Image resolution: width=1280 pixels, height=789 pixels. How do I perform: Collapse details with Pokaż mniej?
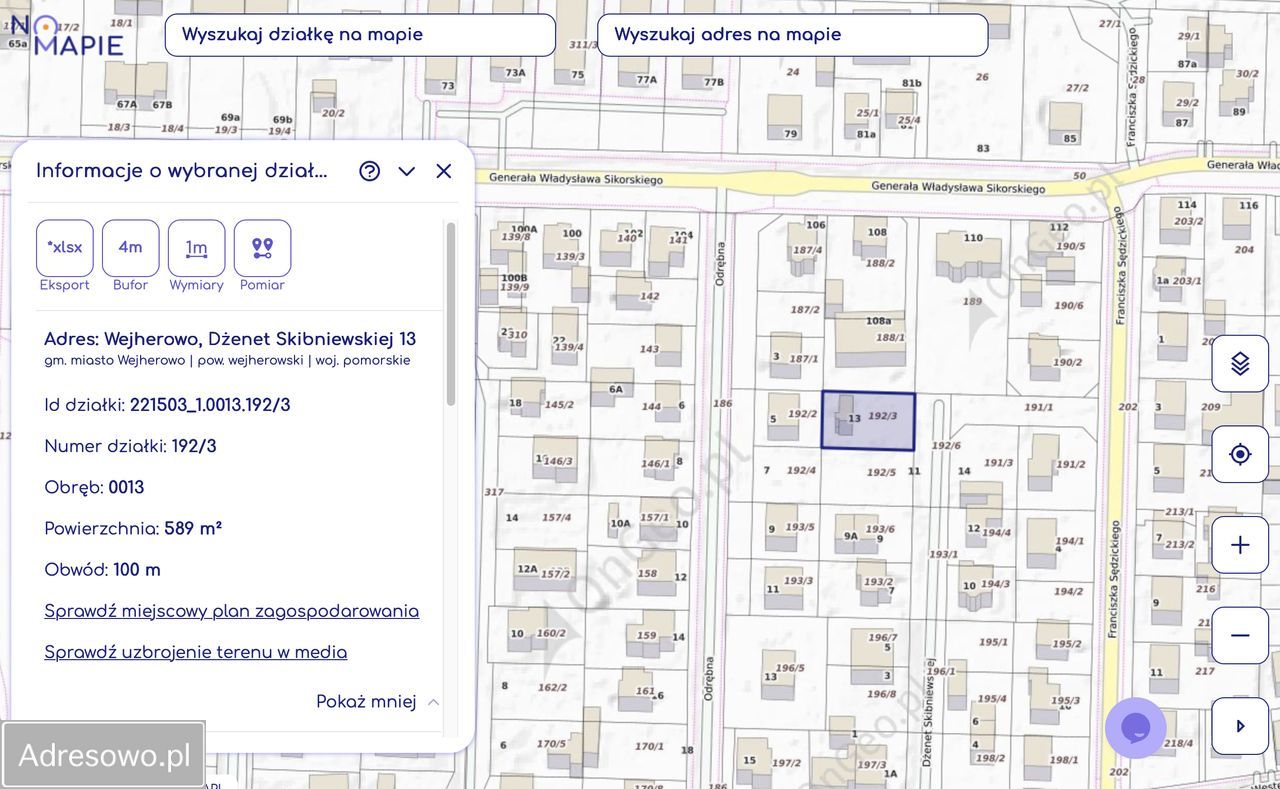377,702
